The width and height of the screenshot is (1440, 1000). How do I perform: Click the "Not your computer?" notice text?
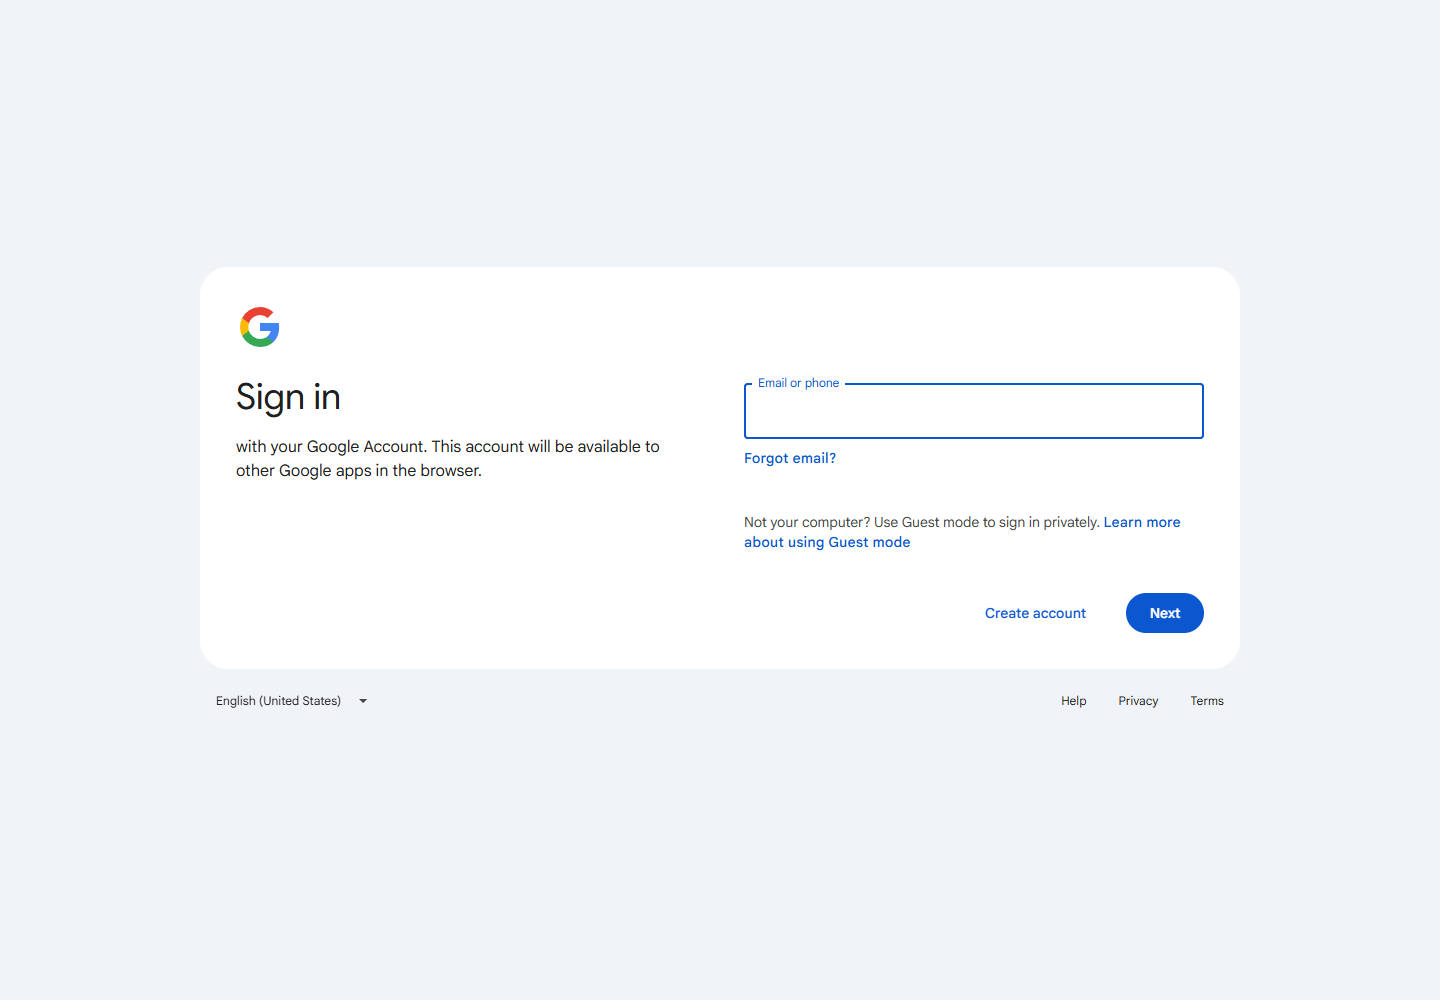pyautogui.click(x=921, y=522)
